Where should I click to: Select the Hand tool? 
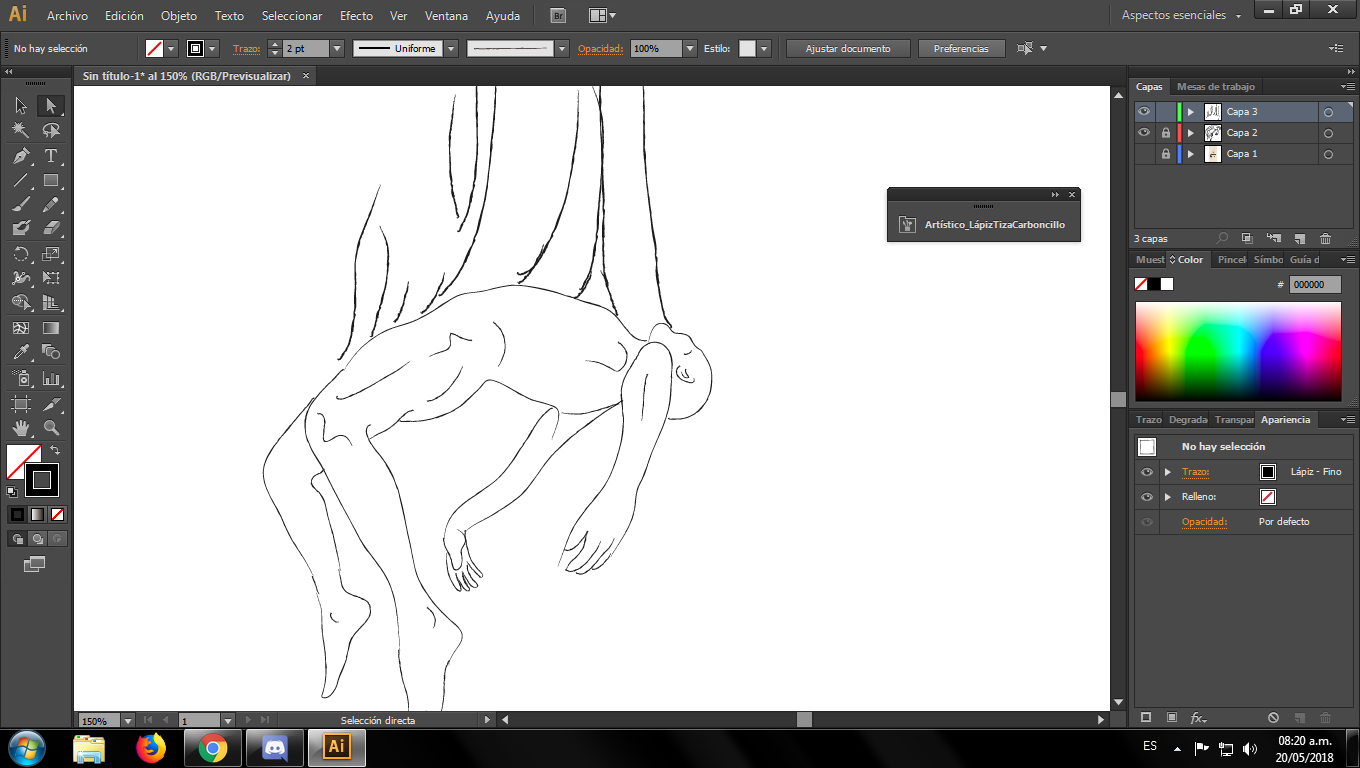[x=21, y=428]
